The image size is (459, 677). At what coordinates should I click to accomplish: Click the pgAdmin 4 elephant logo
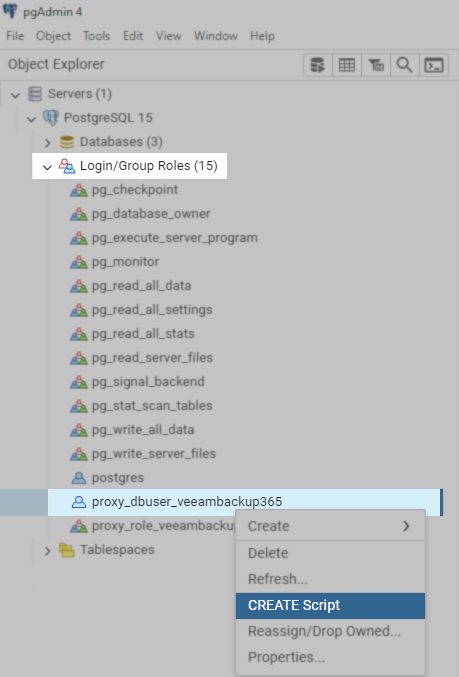(x=9, y=11)
